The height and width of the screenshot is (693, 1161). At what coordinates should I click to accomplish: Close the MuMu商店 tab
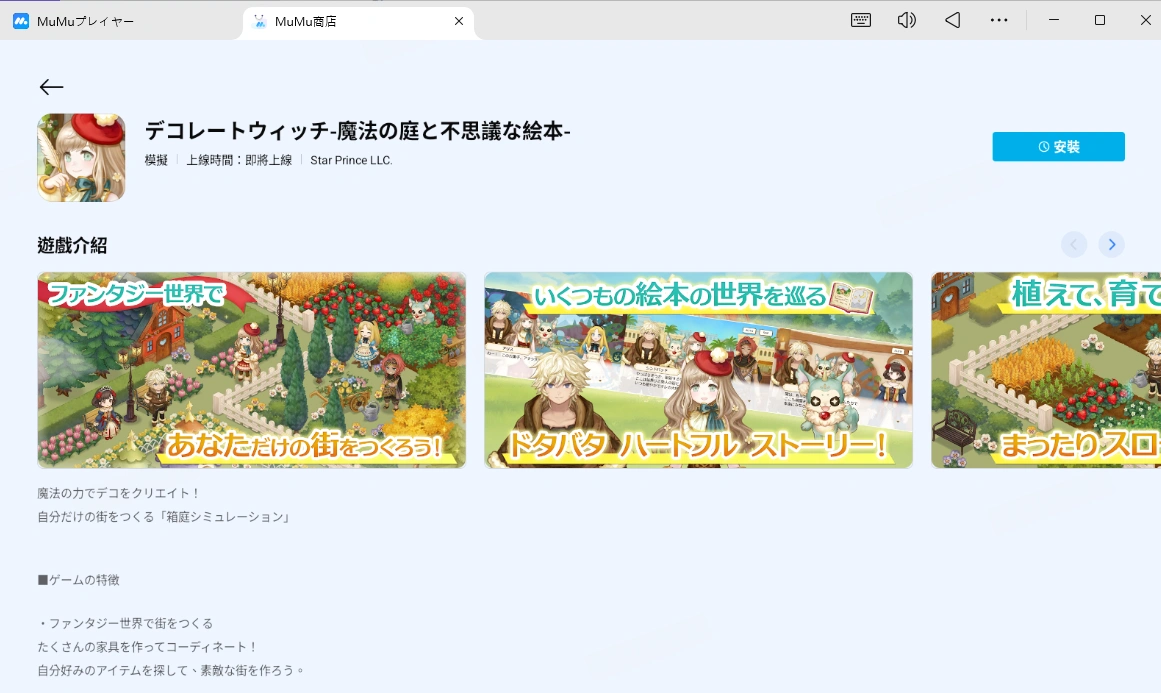(x=459, y=21)
